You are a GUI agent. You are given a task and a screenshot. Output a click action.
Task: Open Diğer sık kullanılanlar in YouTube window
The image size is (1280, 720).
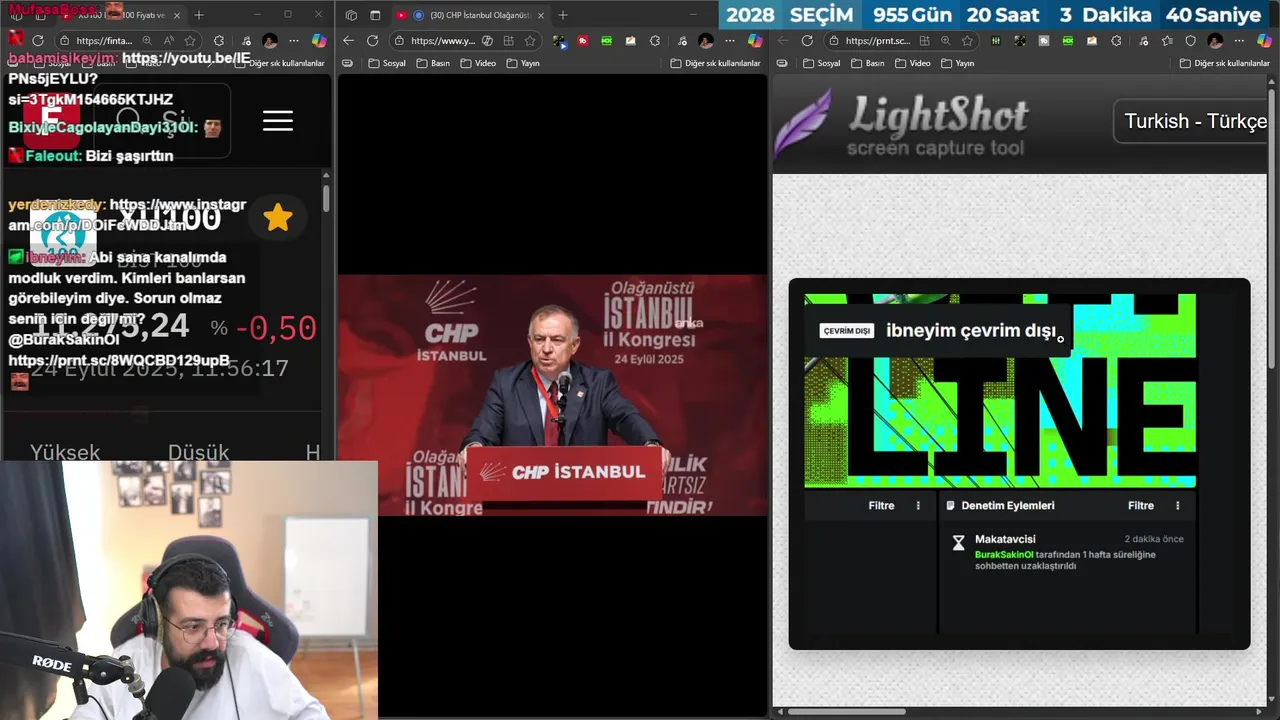coord(715,63)
